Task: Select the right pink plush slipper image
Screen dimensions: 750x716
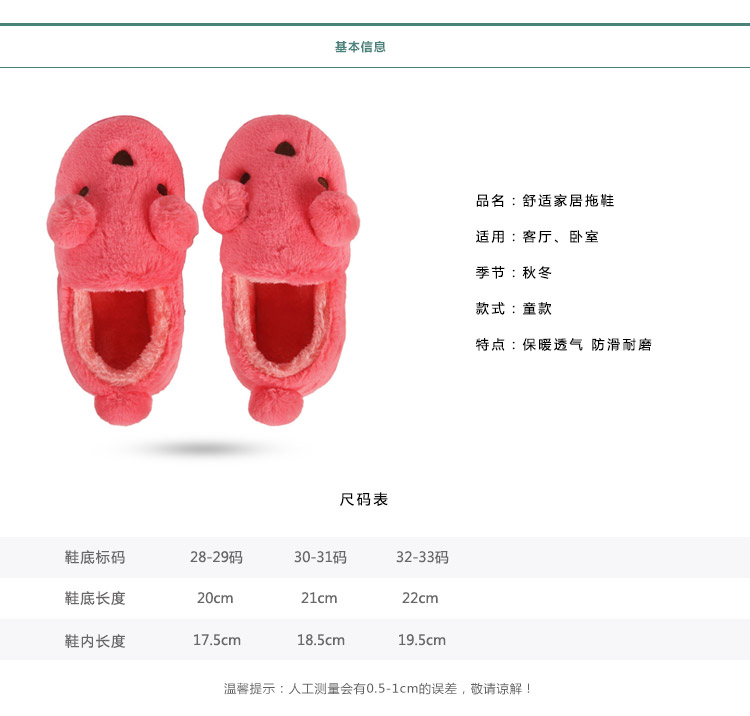Action: coord(281,269)
